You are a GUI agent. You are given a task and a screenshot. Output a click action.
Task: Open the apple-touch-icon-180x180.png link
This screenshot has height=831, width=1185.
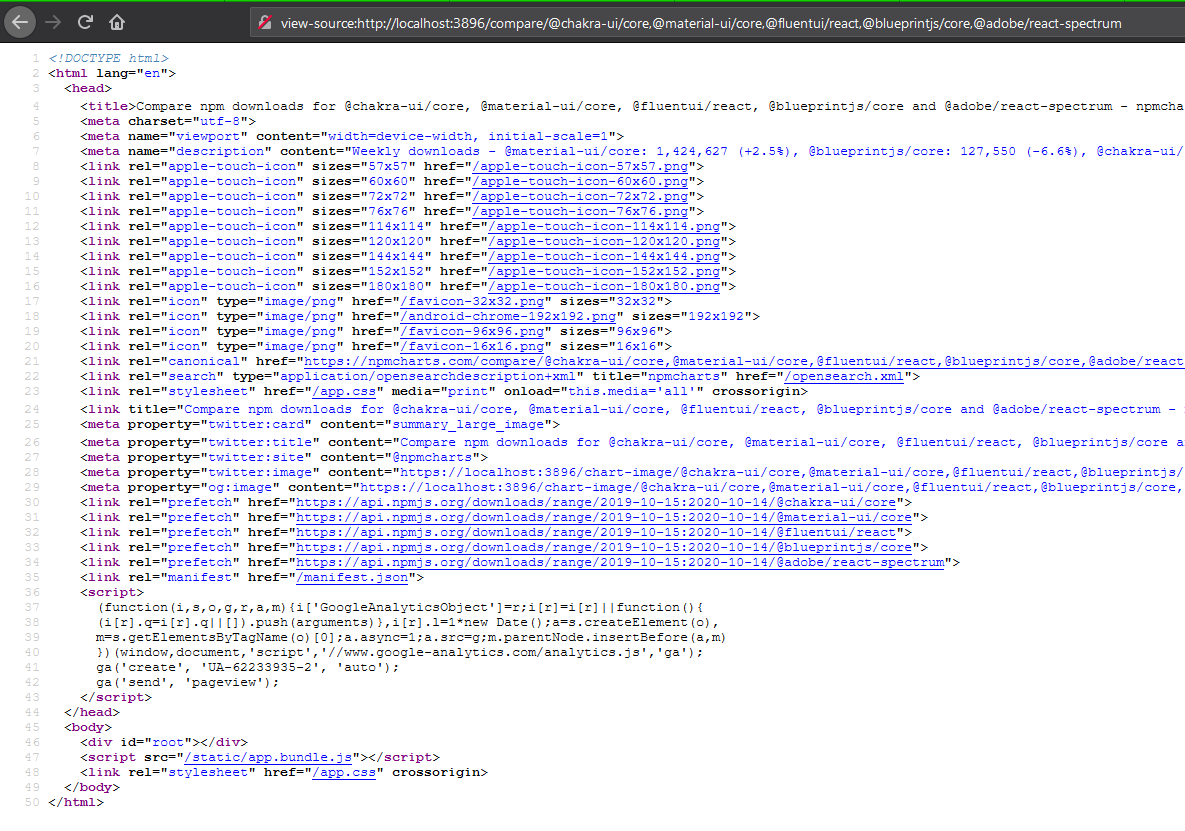(x=604, y=287)
